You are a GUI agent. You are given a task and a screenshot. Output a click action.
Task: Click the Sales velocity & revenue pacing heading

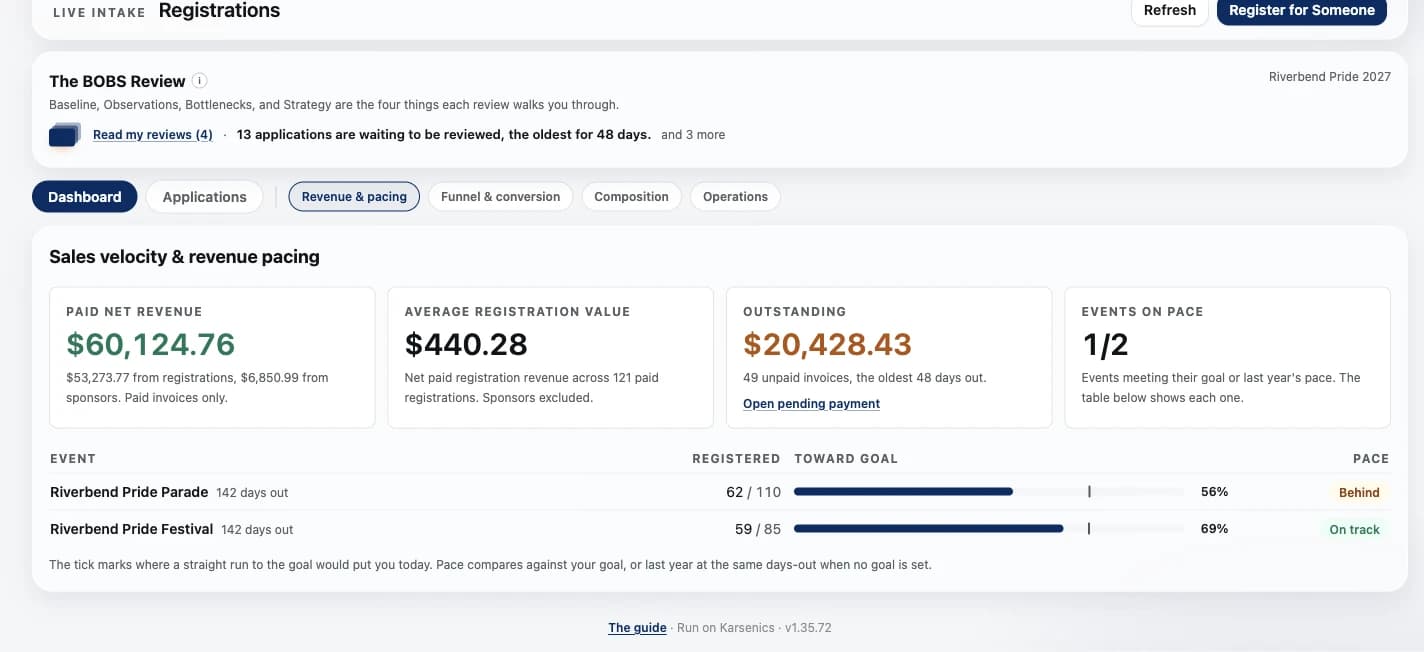pos(184,257)
